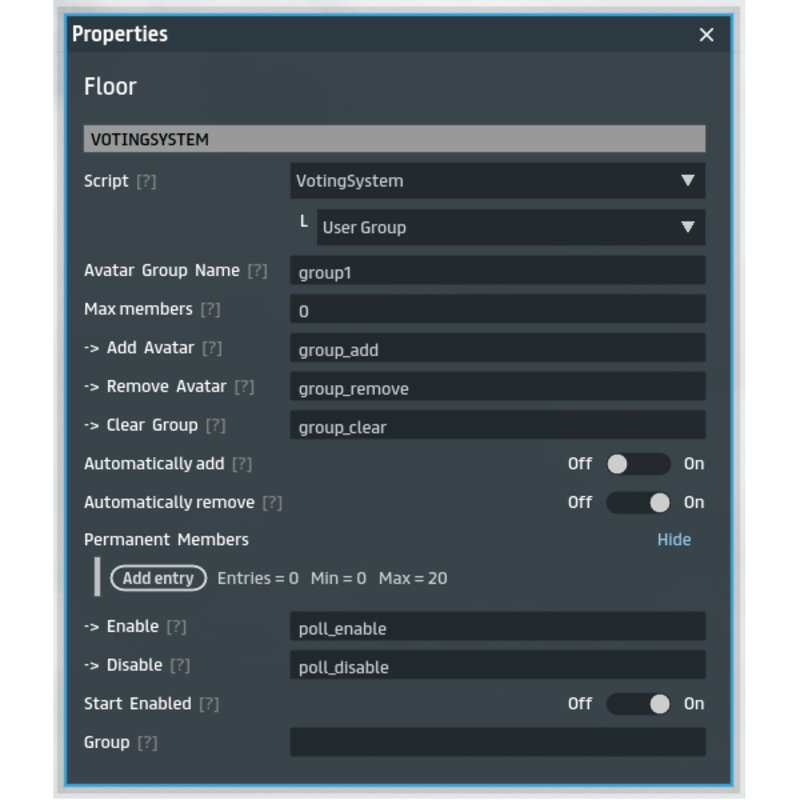Click the poll_enable input field
The height and width of the screenshot is (800, 800).
(497, 628)
